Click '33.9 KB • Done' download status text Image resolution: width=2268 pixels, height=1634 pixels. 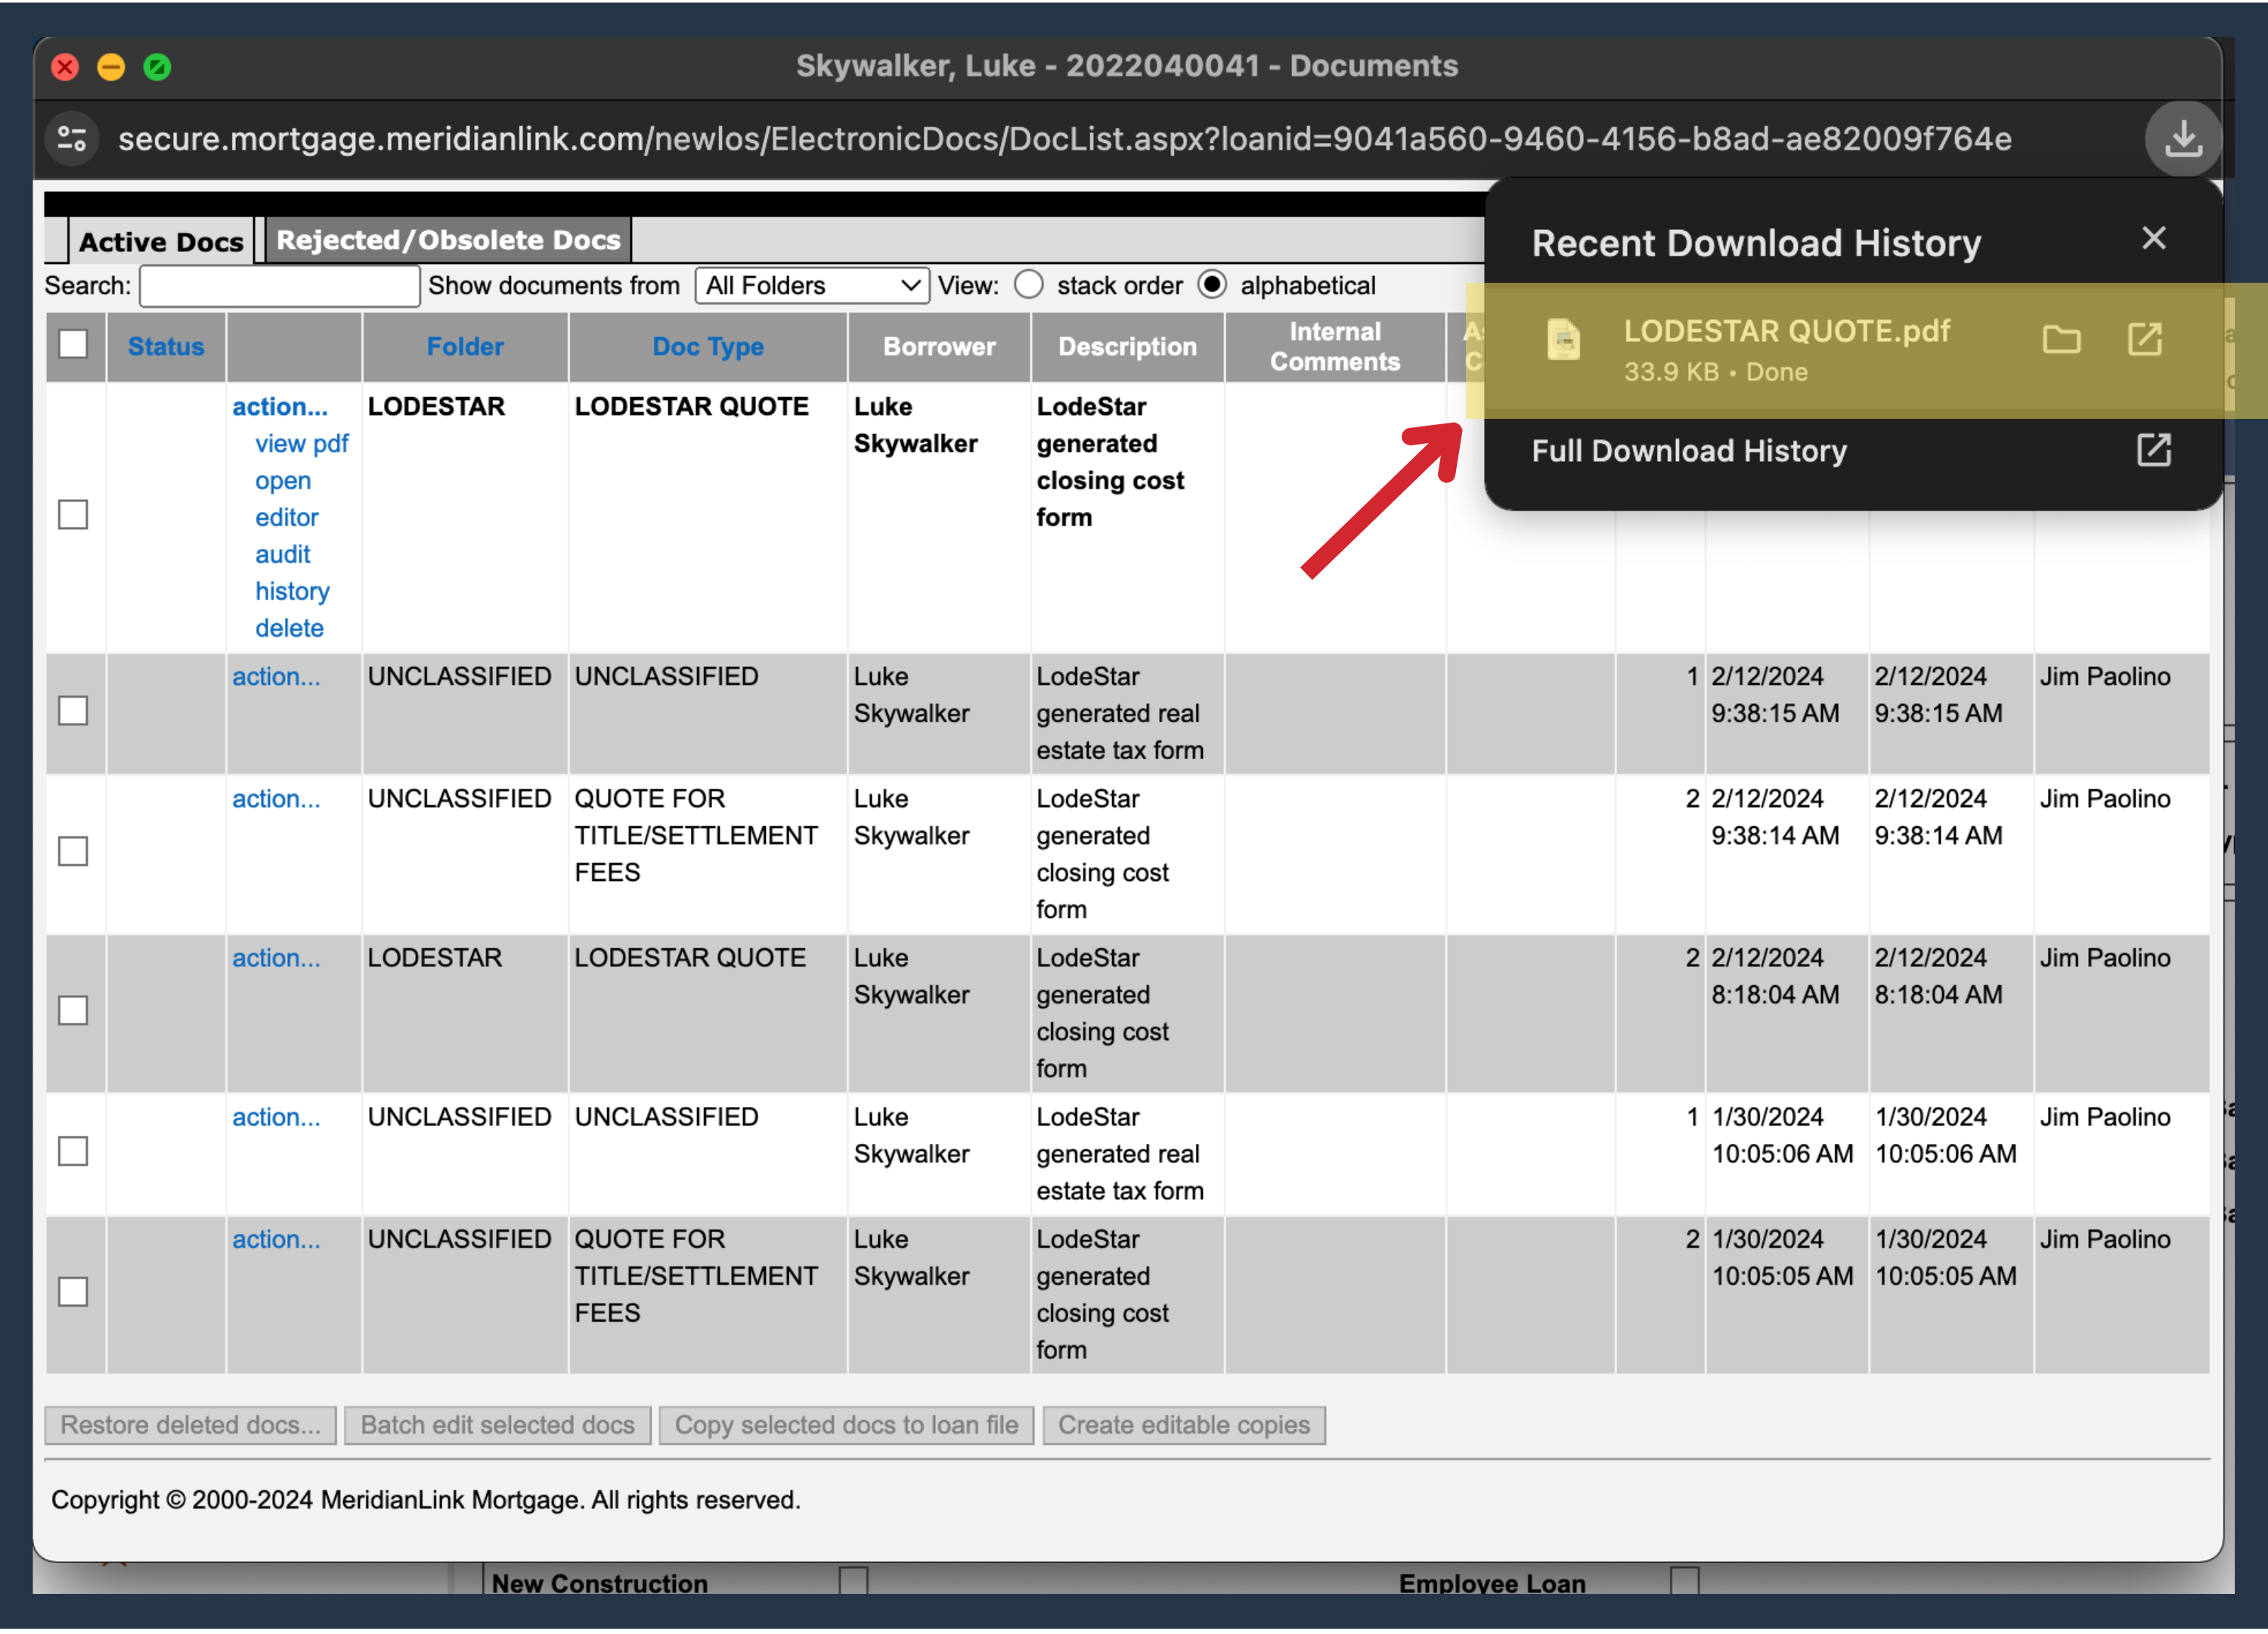coord(1715,372)
